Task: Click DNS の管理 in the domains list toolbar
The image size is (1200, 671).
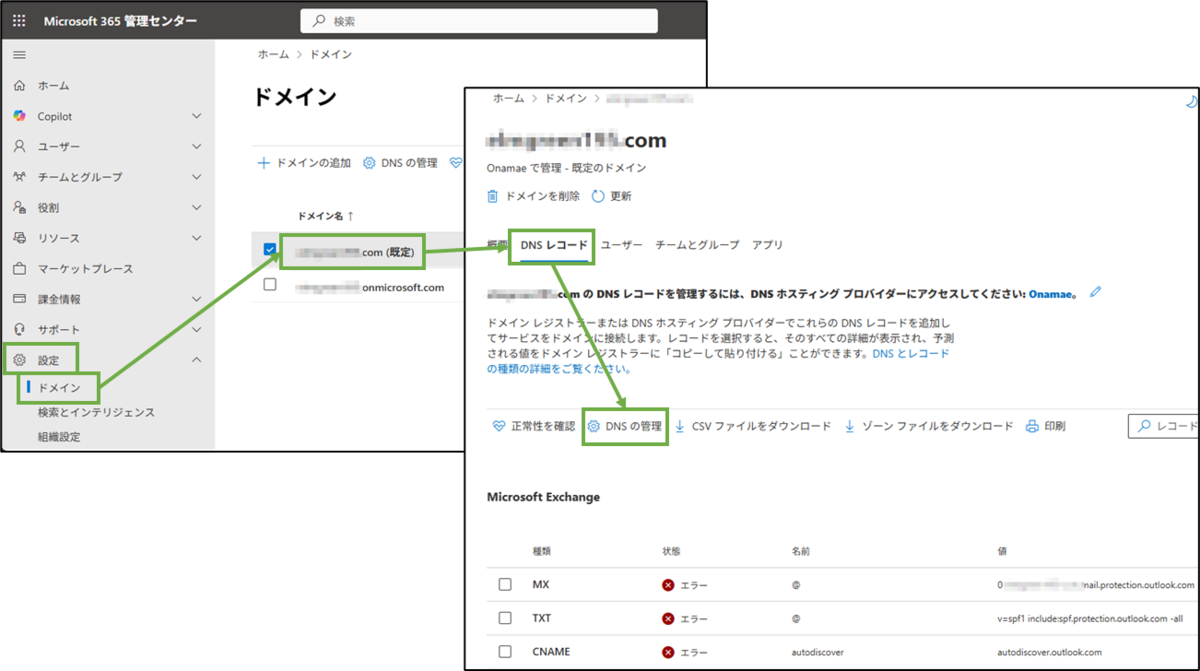Action: [x=400, y=163]
